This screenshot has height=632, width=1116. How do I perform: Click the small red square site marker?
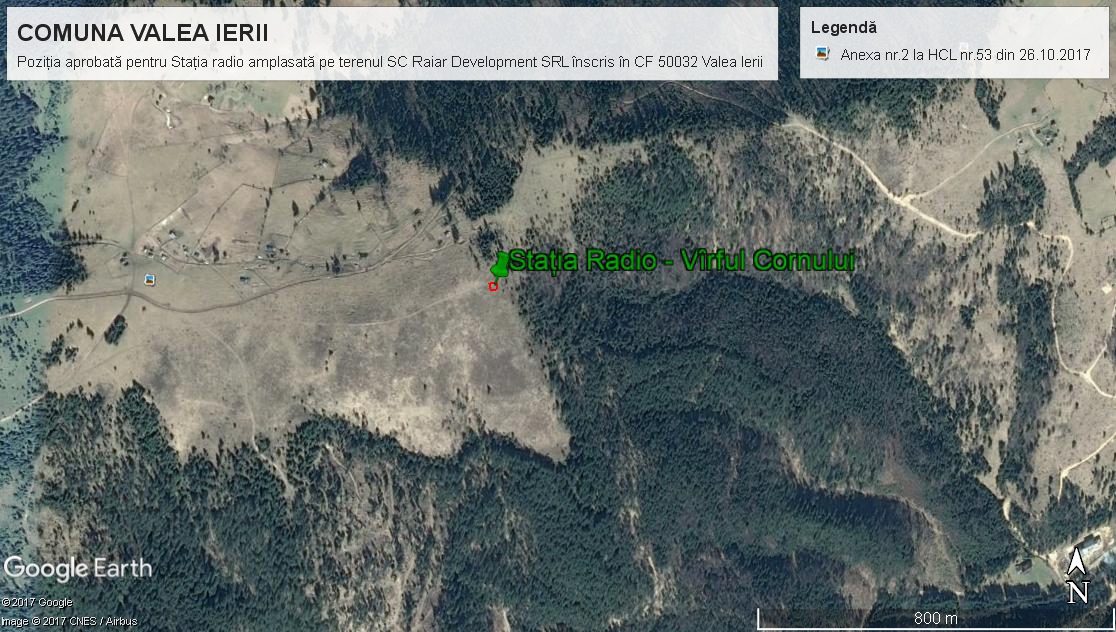(x=493, y=287)
